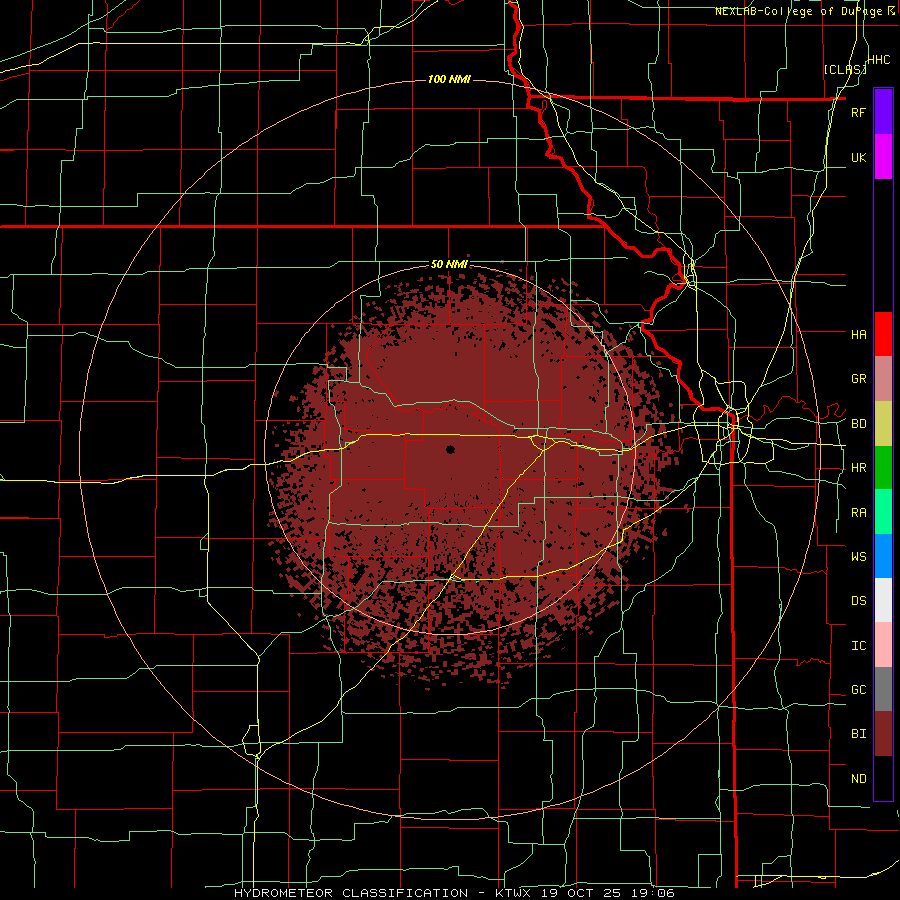The width and height of the screenshot is (900, 900).
Task: Click the IC legend label
Action: [x=858, y=646]
